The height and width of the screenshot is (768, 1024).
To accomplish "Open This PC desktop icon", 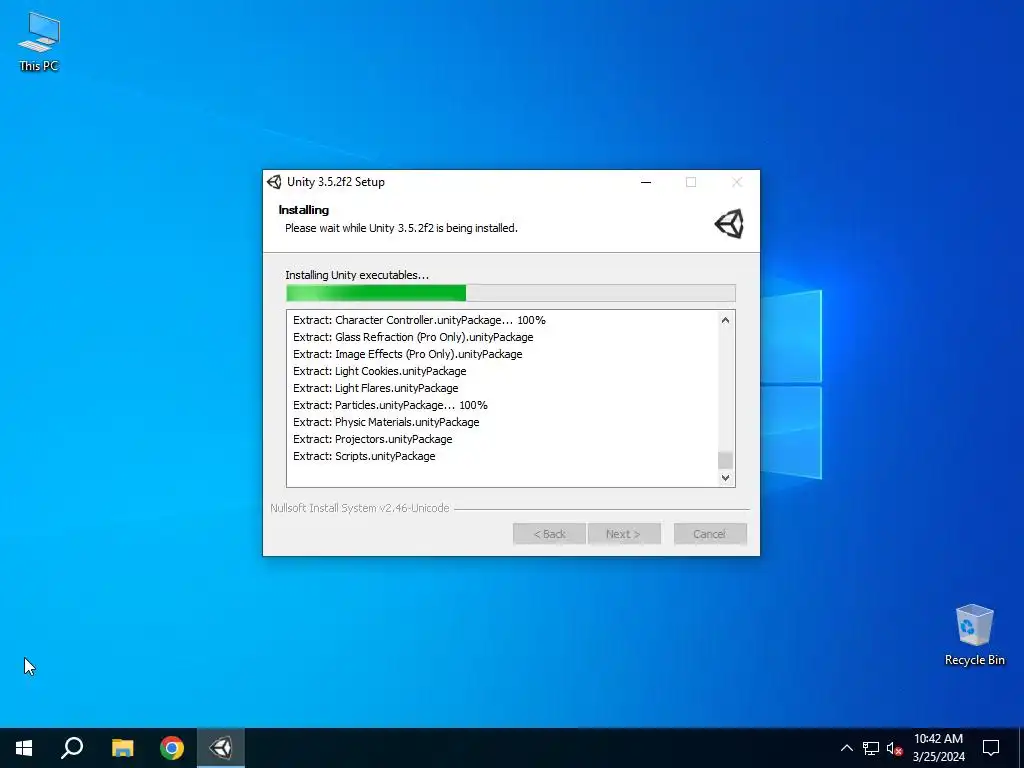I will 39,42.
